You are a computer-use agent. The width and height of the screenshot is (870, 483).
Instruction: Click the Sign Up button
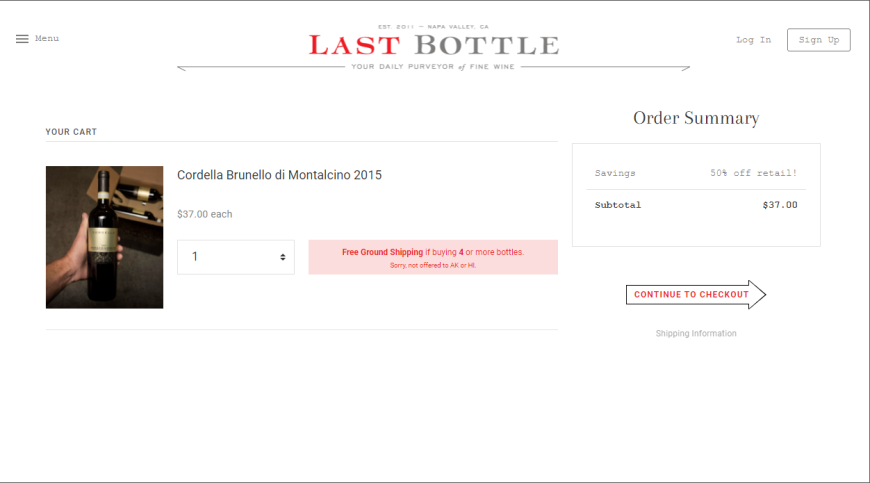[x=818, y=40]
